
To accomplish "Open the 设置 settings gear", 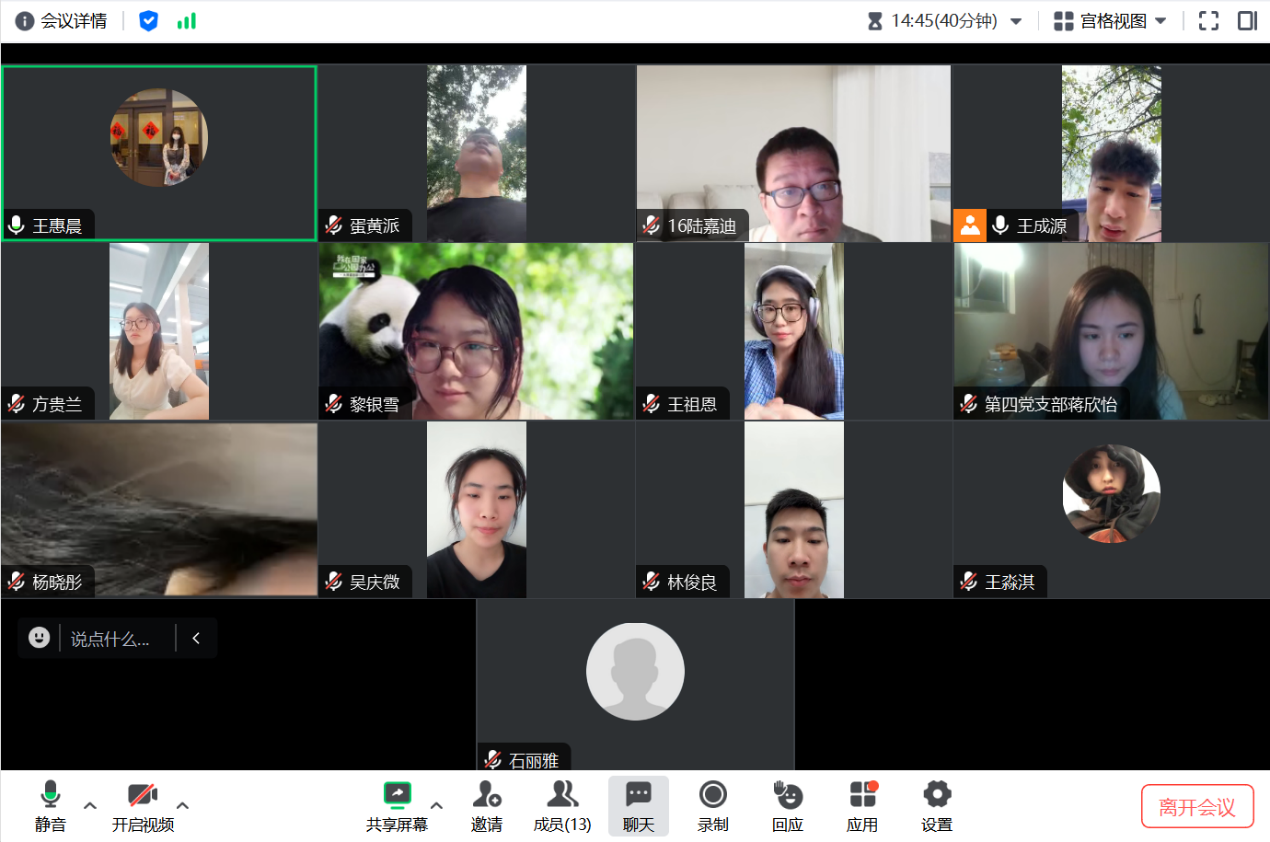I will click(937, 805).
